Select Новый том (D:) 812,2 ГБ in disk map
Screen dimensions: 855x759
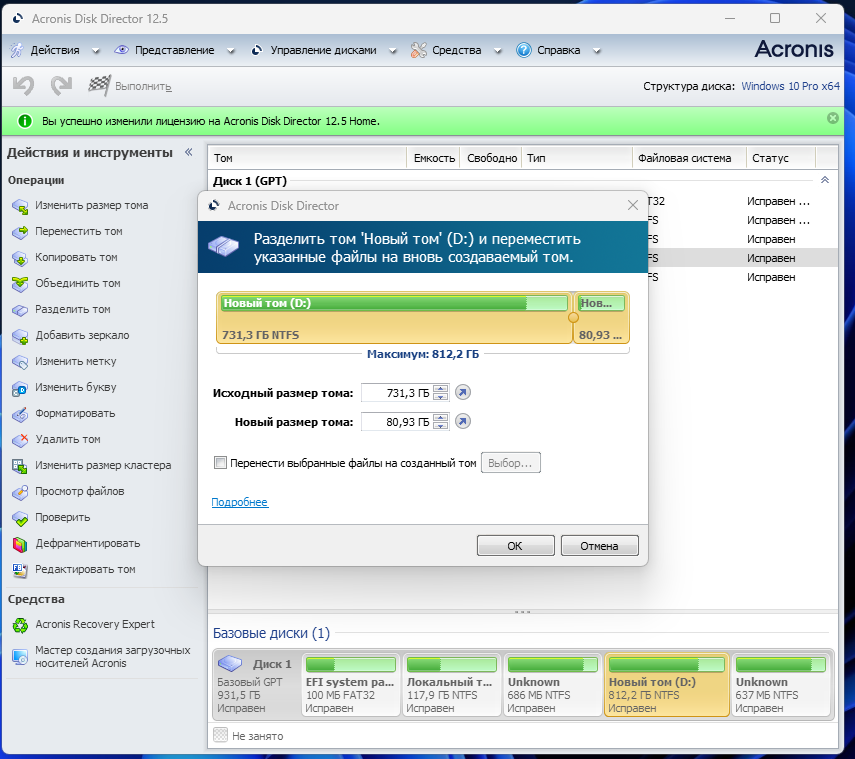tap(666, 685)
